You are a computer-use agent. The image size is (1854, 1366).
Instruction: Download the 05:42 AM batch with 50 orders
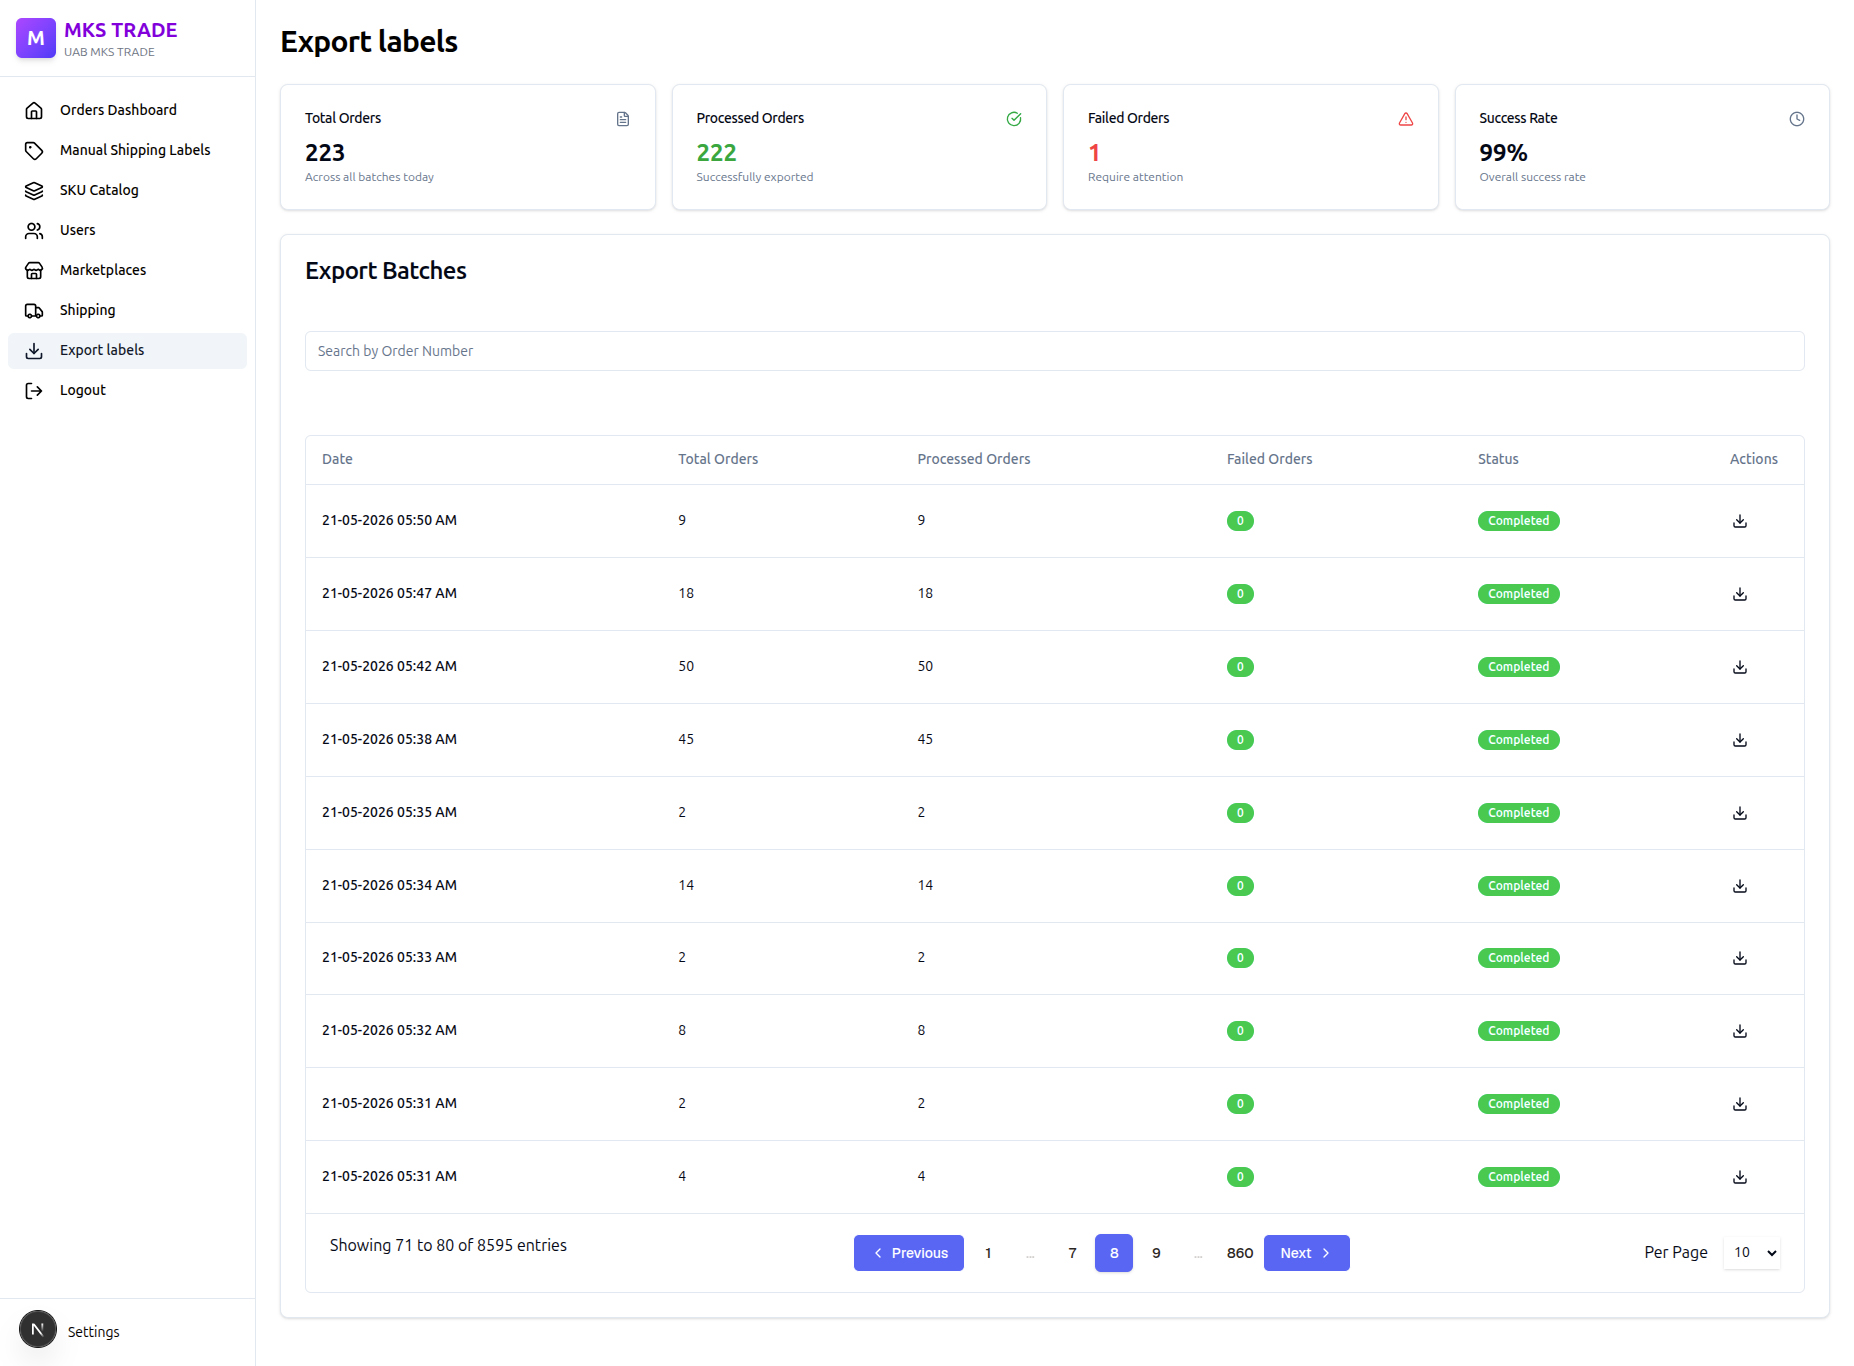tap(1740, 667)
